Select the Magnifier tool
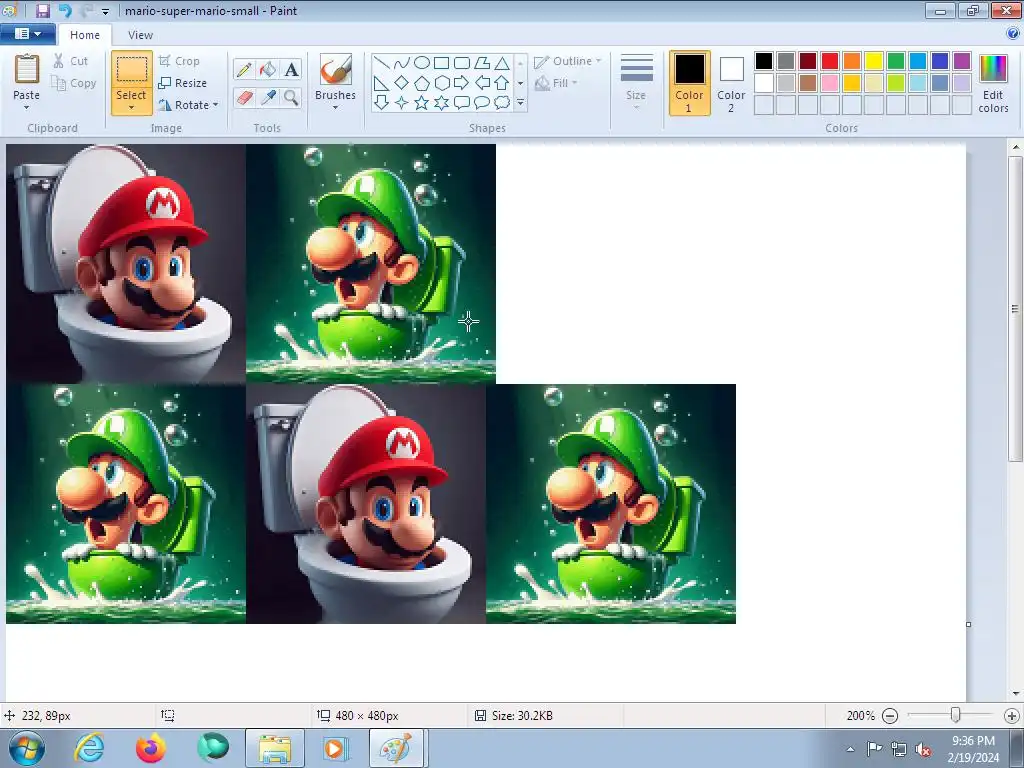 click(291, 98)
